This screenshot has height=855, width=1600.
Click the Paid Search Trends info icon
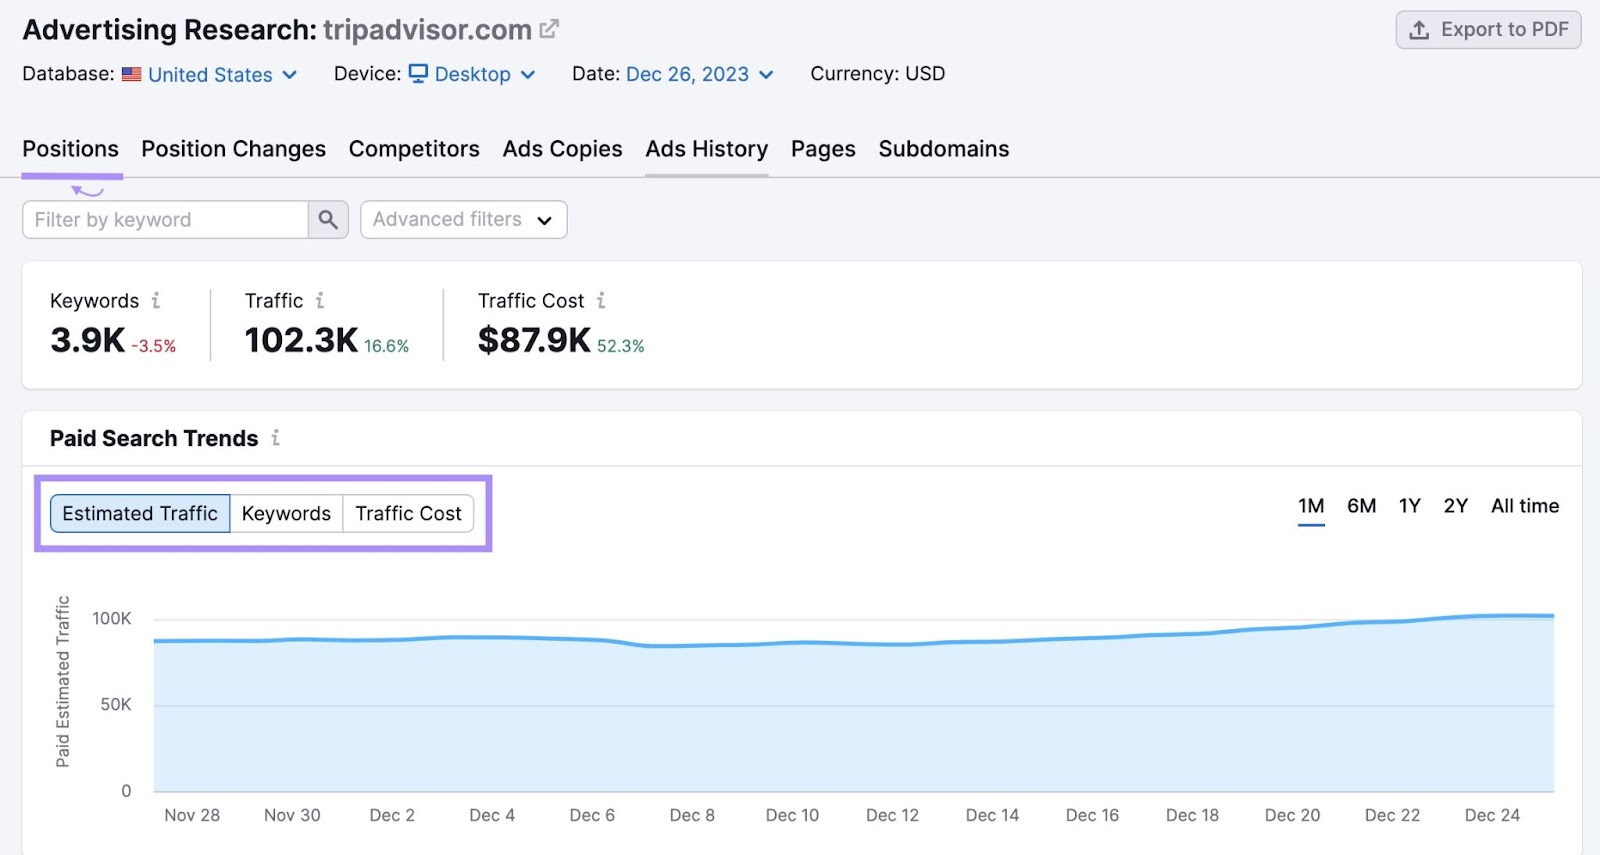coord(275,438)
